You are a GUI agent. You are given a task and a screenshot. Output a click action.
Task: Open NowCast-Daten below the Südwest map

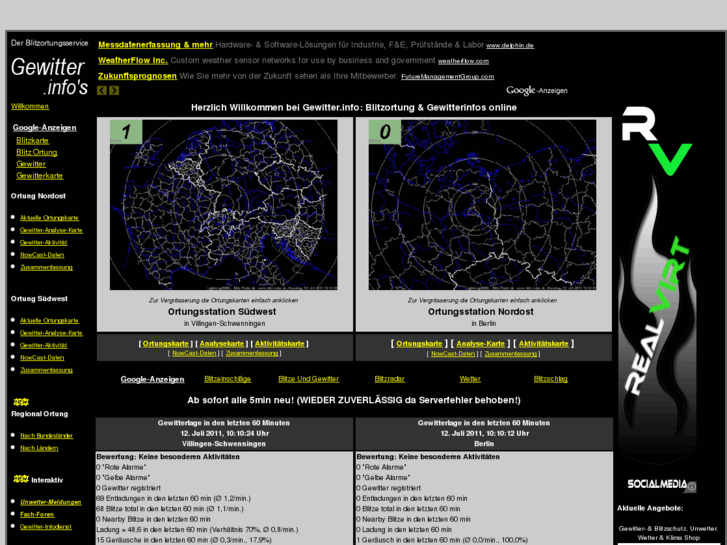point(194,353)
